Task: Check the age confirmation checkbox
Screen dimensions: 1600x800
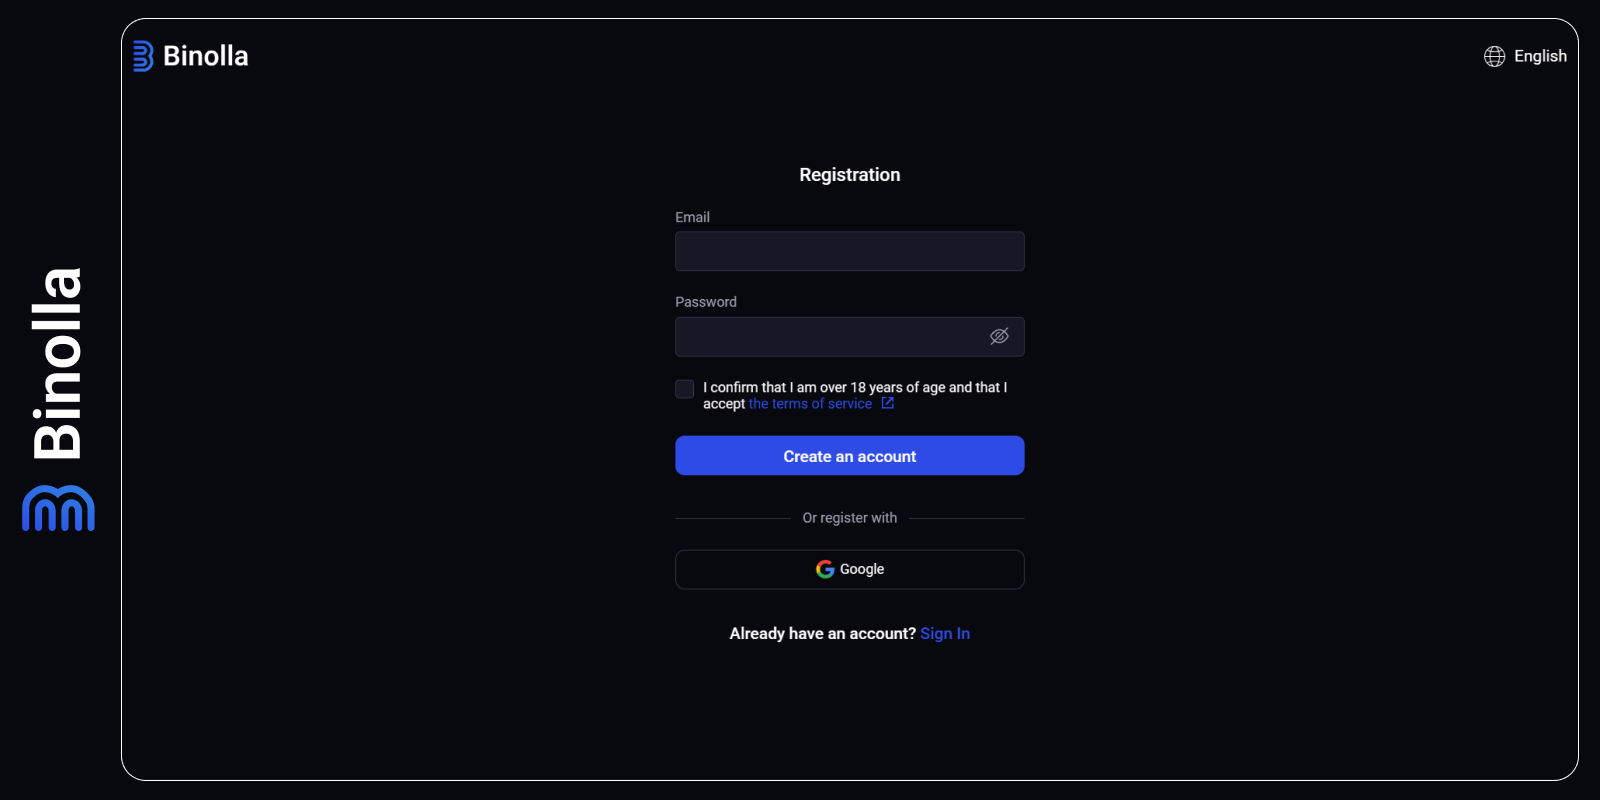Action: 684,389
